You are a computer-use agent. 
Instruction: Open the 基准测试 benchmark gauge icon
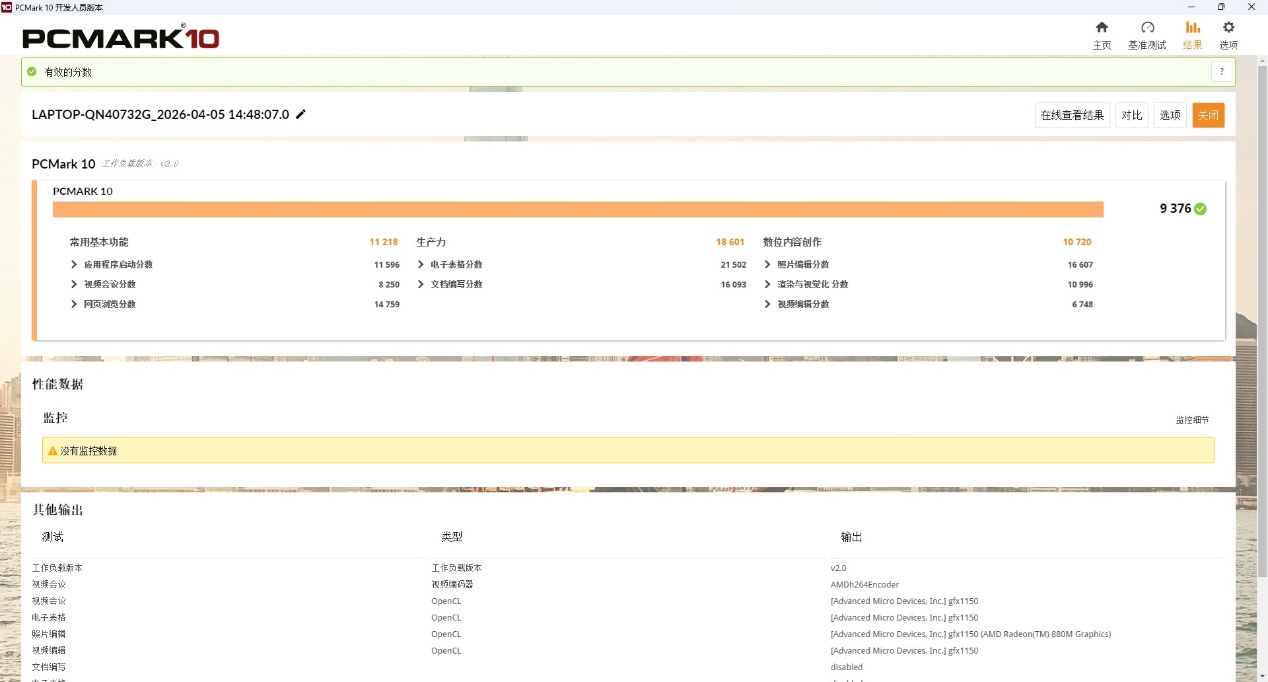point(1147,27)
